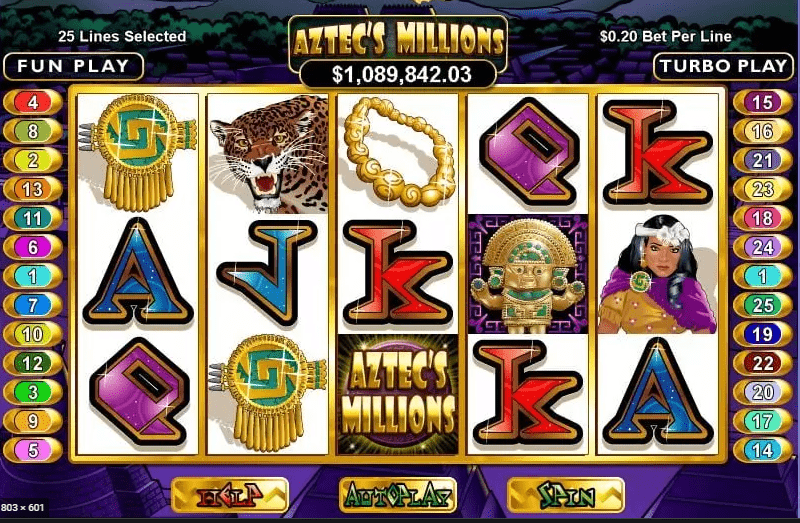Select payline 13 orange marker
The image size is (800, 523).
pyautogui.click(x=33, y=189)
